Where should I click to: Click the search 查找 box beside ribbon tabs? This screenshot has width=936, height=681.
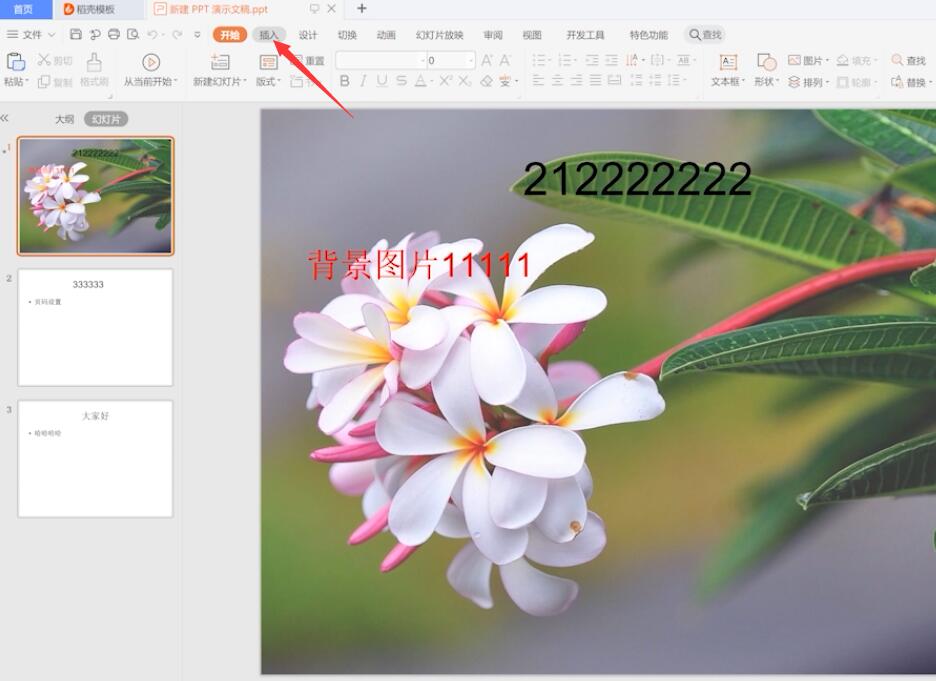[706, 35]
